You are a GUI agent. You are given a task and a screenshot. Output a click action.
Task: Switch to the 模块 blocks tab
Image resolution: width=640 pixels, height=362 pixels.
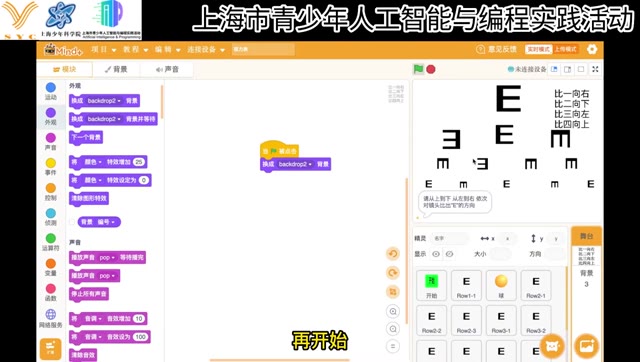[x=64, y=69]
